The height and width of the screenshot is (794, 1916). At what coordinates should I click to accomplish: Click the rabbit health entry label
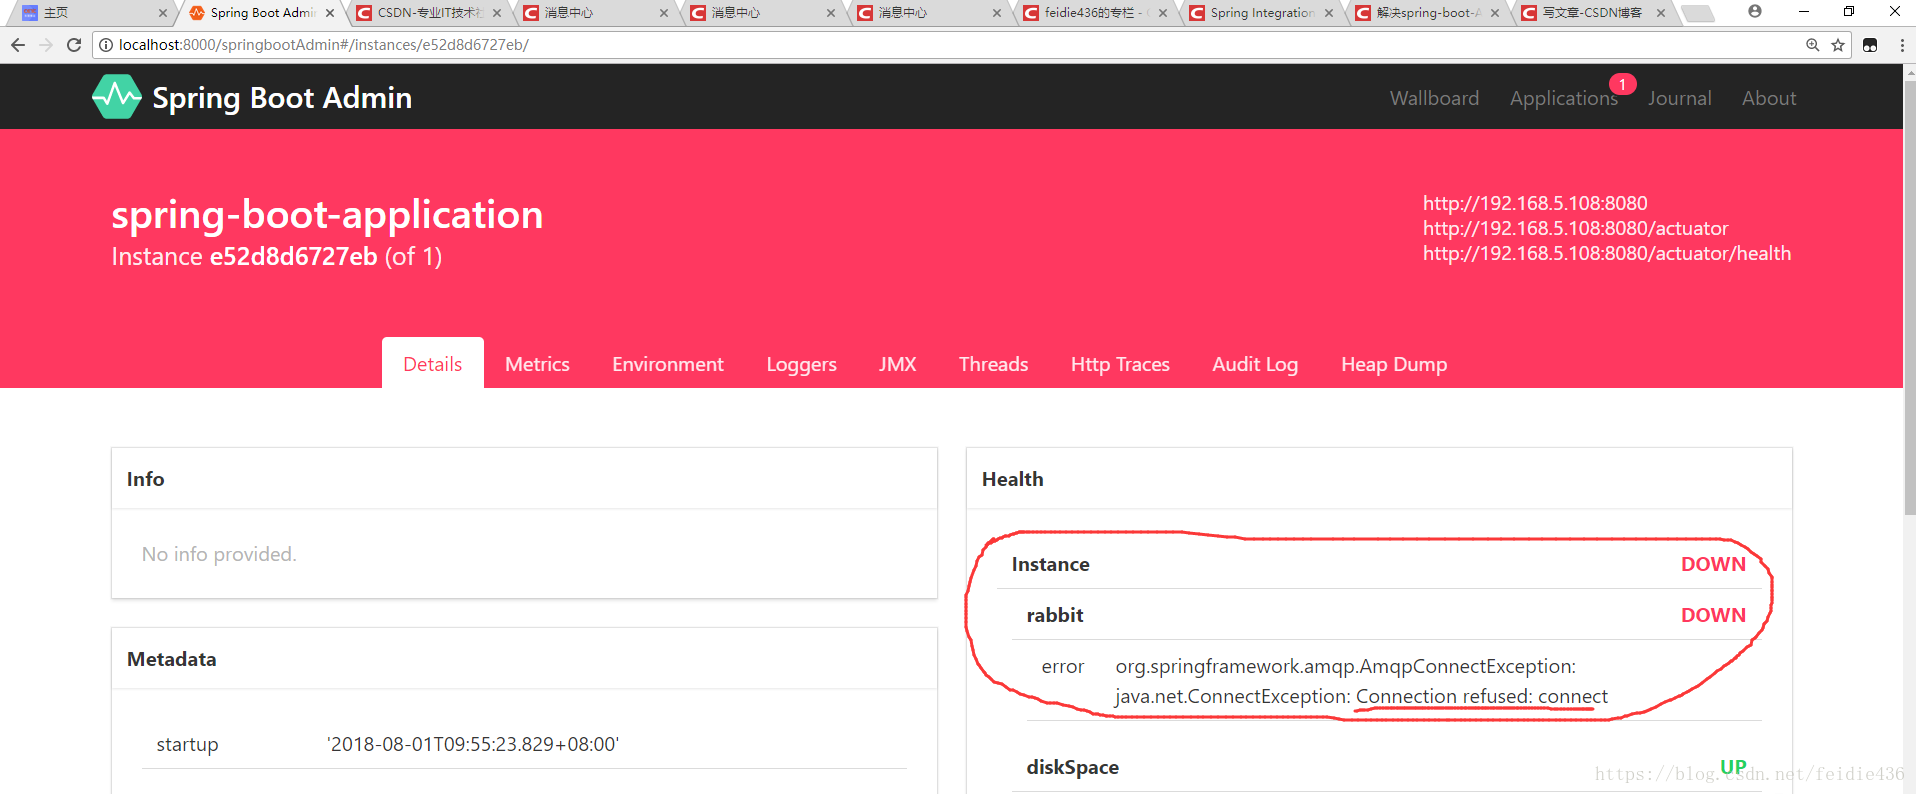point(1055,615)
